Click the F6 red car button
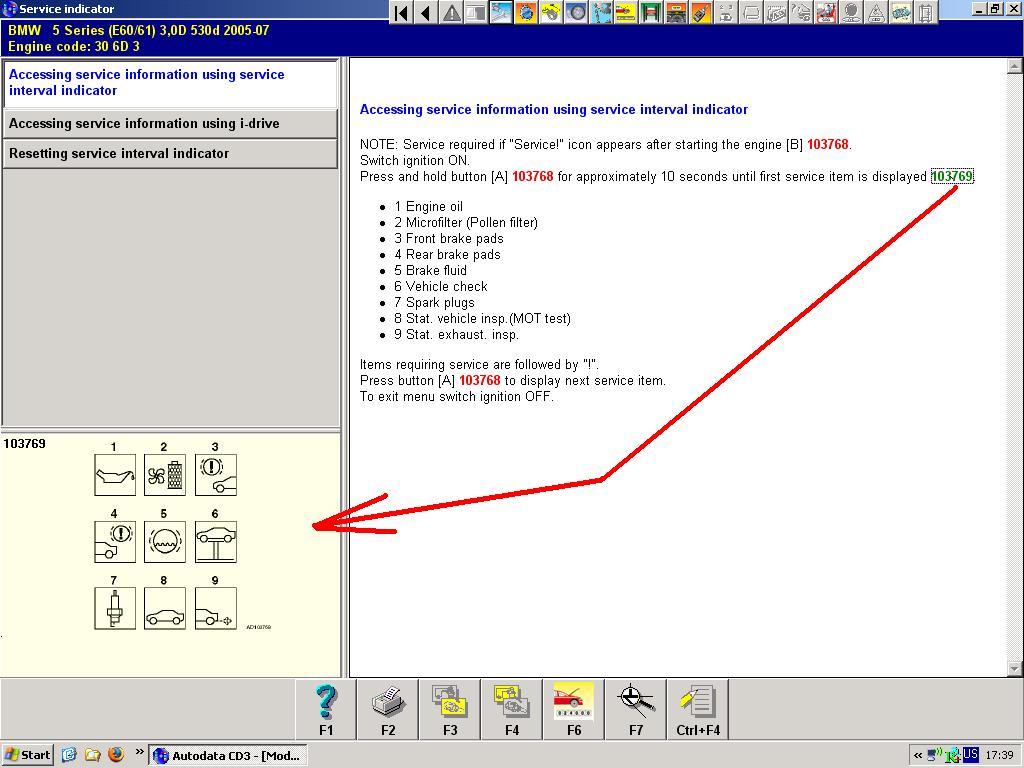 click(574, 710)
